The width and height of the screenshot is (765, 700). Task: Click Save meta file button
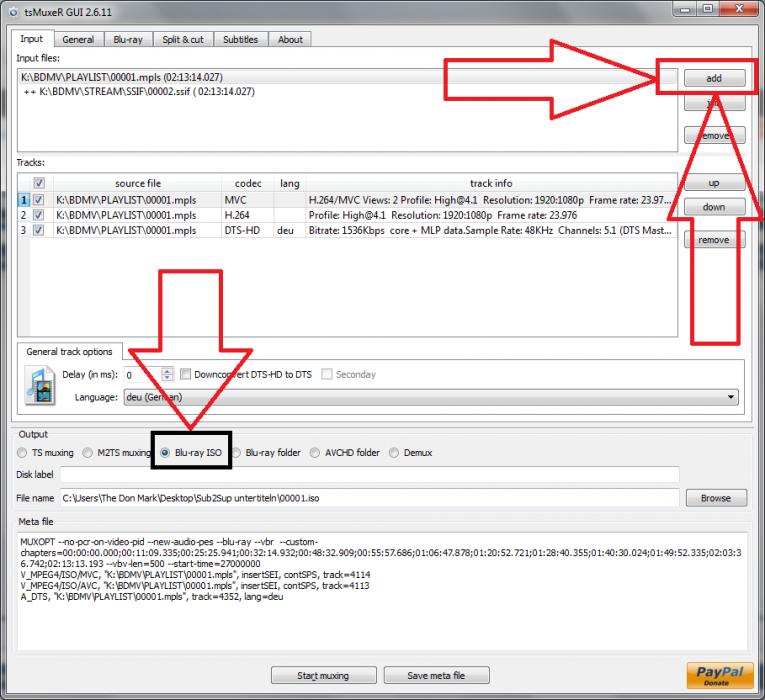pos(436,676)
